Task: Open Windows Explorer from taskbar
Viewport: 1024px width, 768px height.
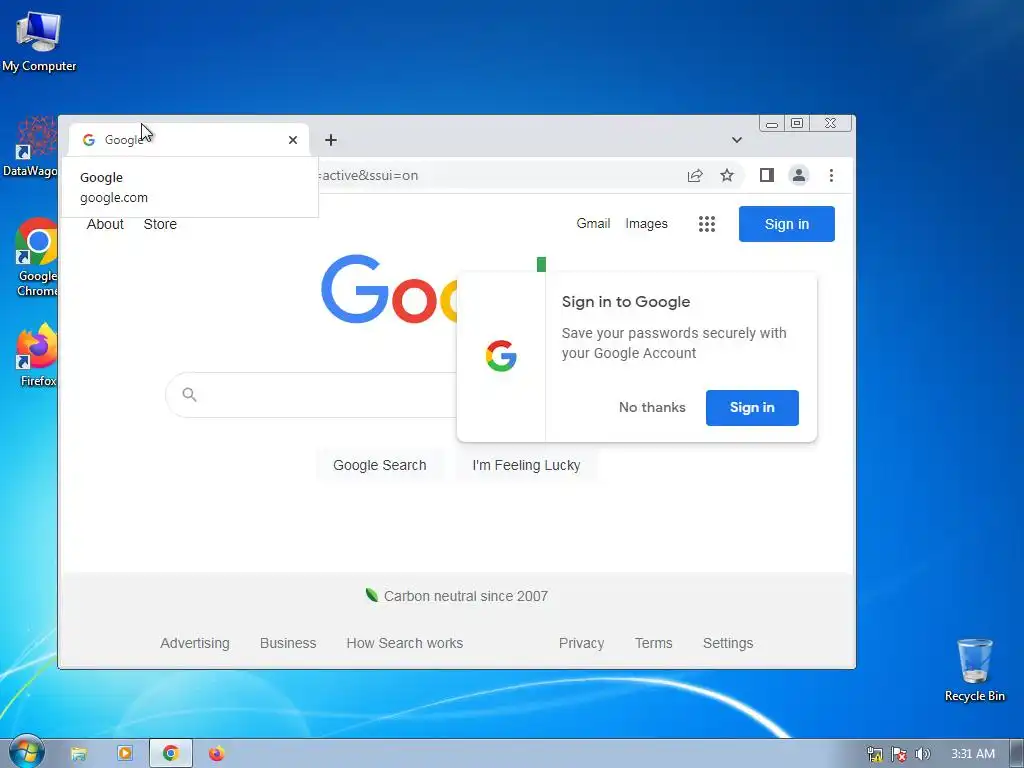Action: pos(78,754)
